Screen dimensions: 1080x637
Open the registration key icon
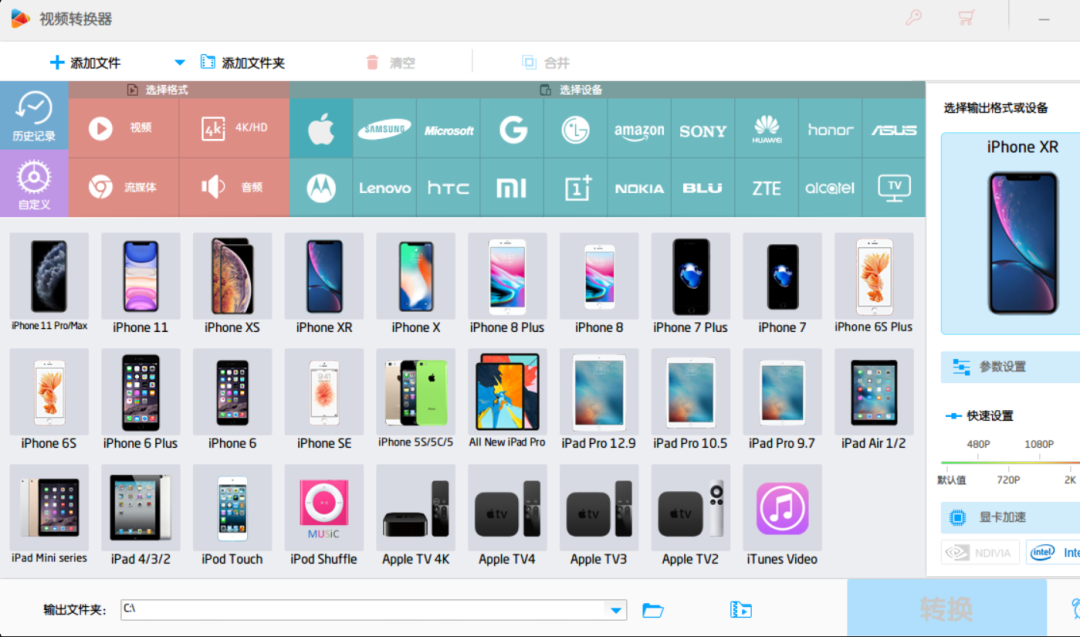point(913,17)
